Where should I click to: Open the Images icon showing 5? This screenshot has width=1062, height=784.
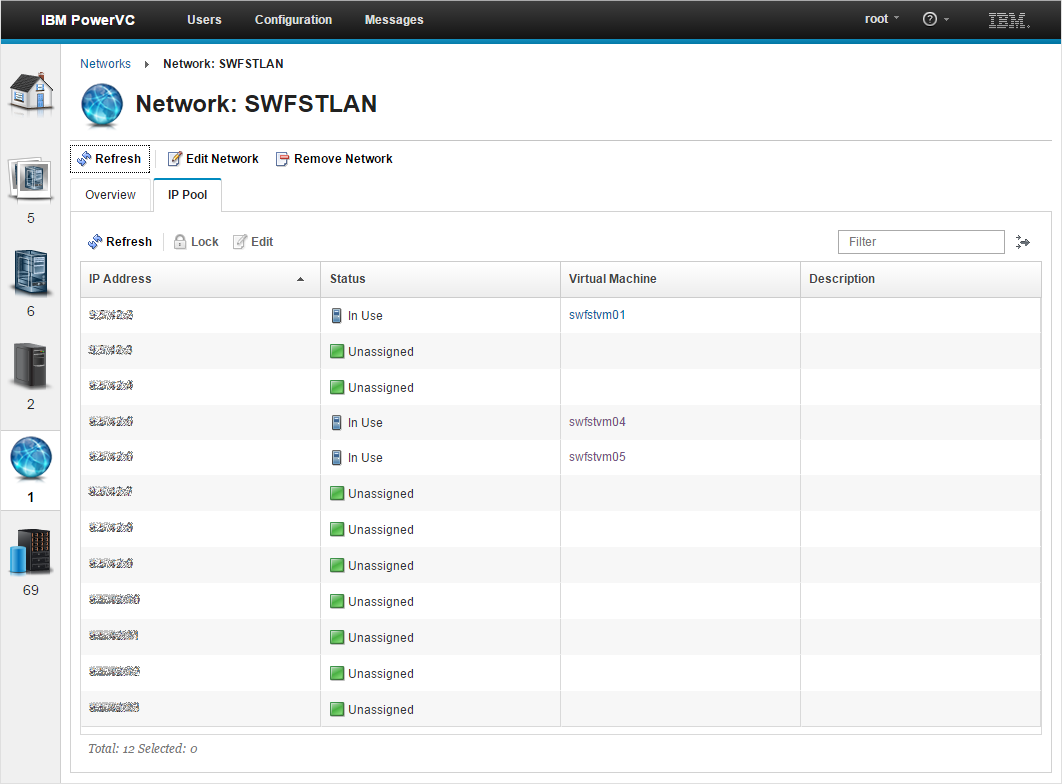(30, 179)
